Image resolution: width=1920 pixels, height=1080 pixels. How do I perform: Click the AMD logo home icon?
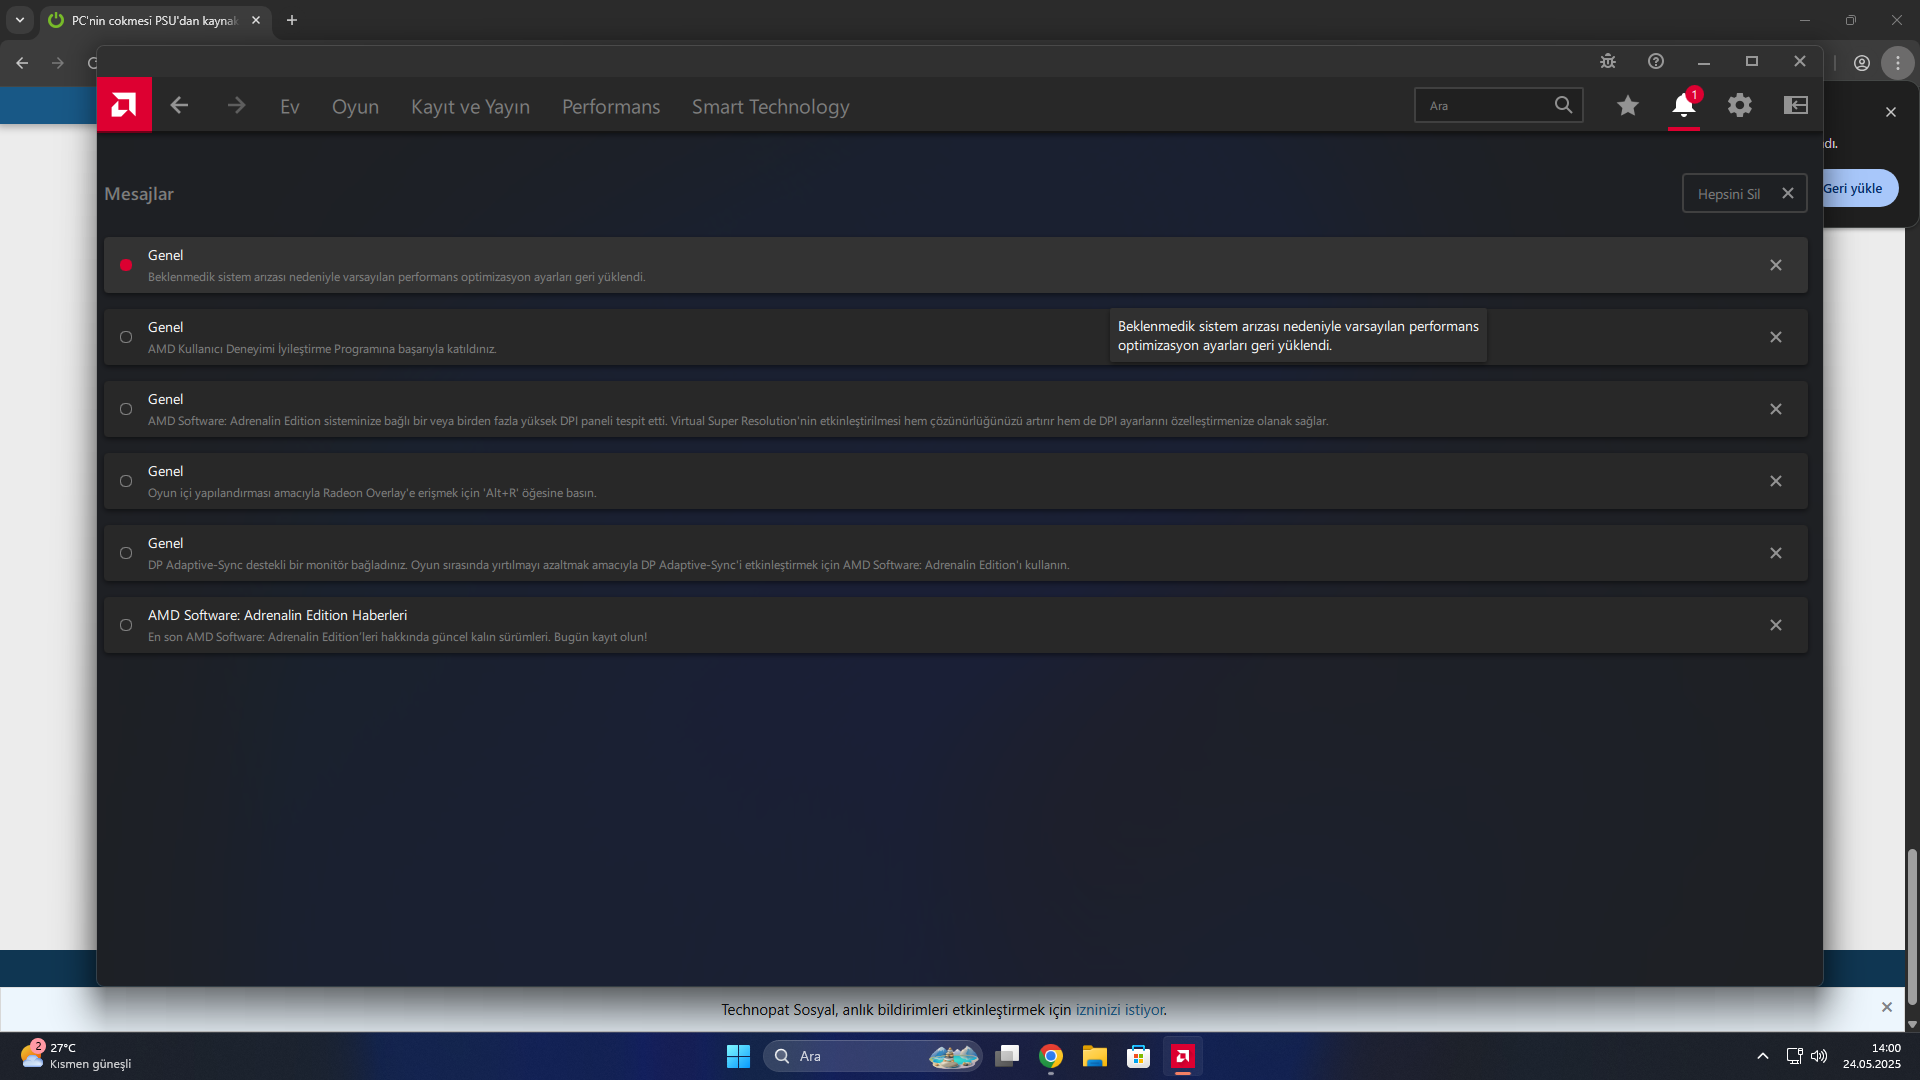point(124,105)
